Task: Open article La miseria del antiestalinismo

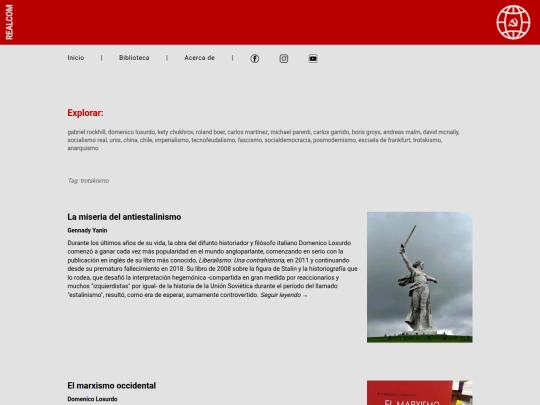Action: pos(124,217)
